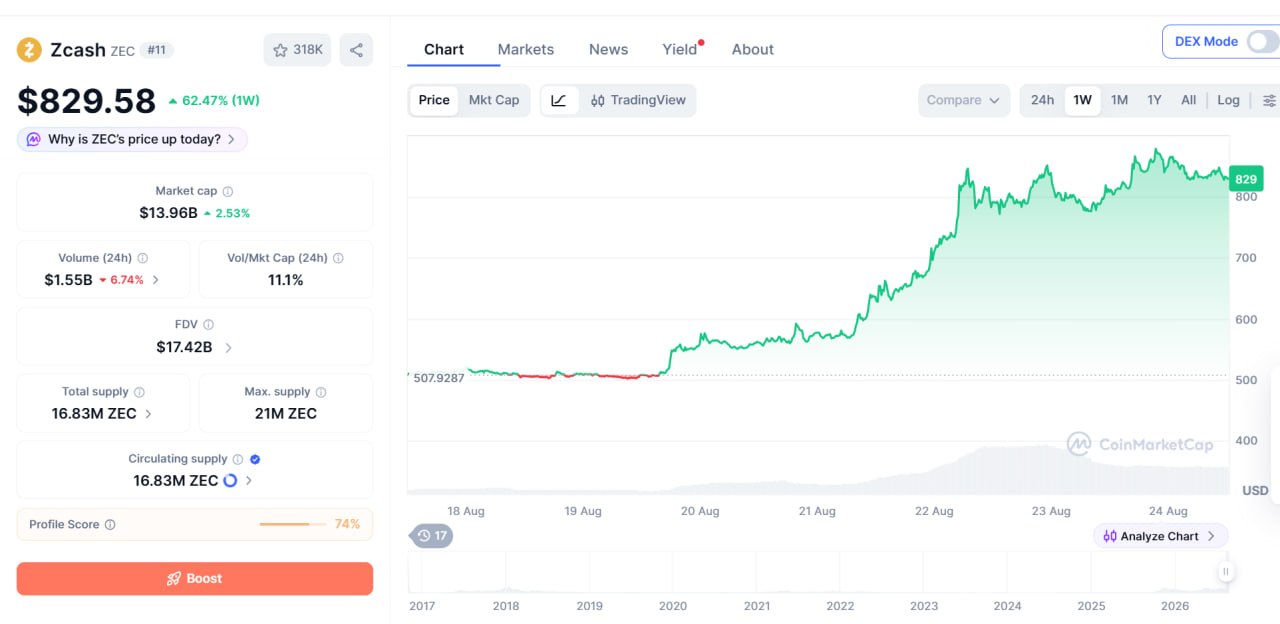The width and height of the screenshot is (1280, 624).
Task: Open Why is ZEC's price up today
Action: click(x=132, y=140)
